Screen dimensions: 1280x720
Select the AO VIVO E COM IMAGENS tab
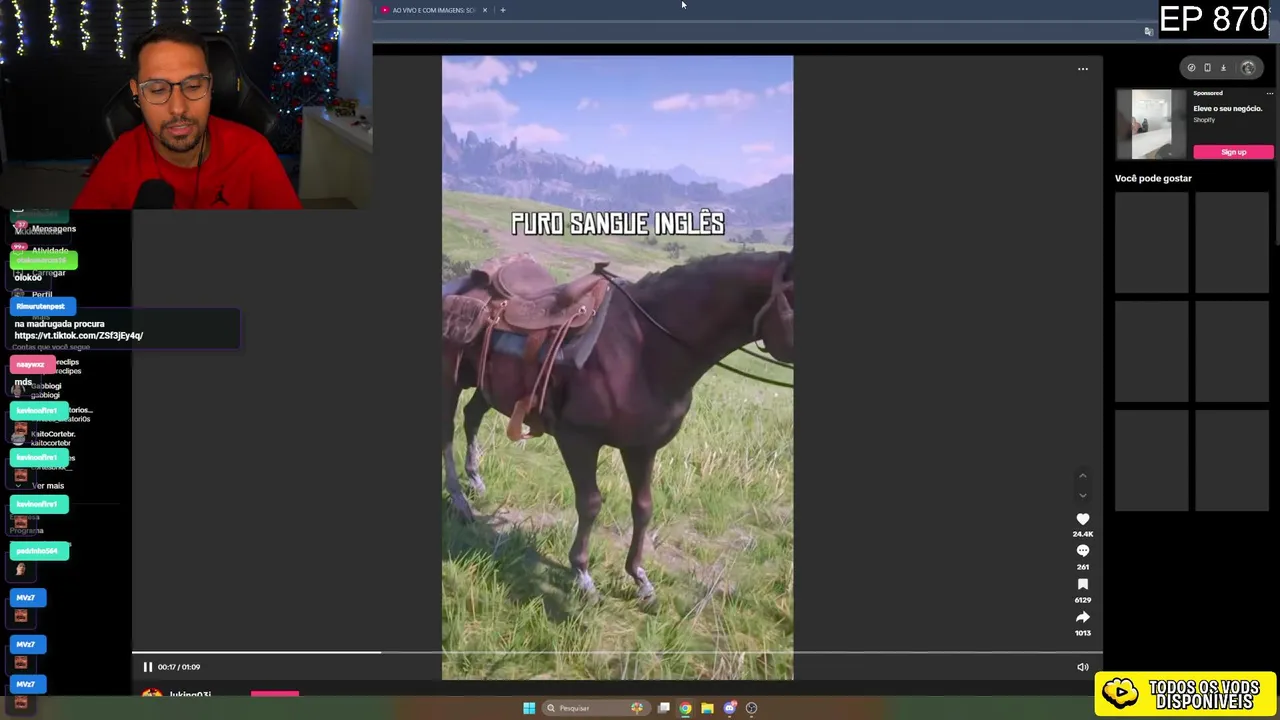pos(433,10)
